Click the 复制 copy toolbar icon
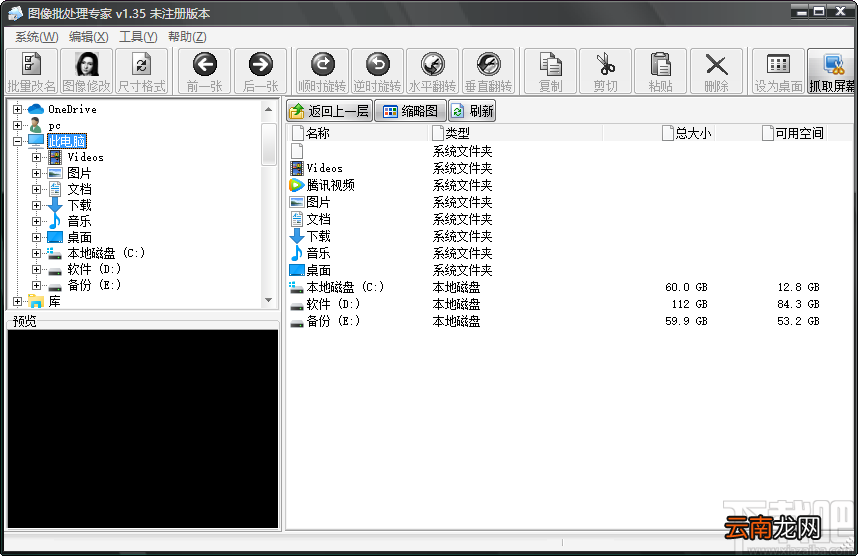 click(550, 71)
